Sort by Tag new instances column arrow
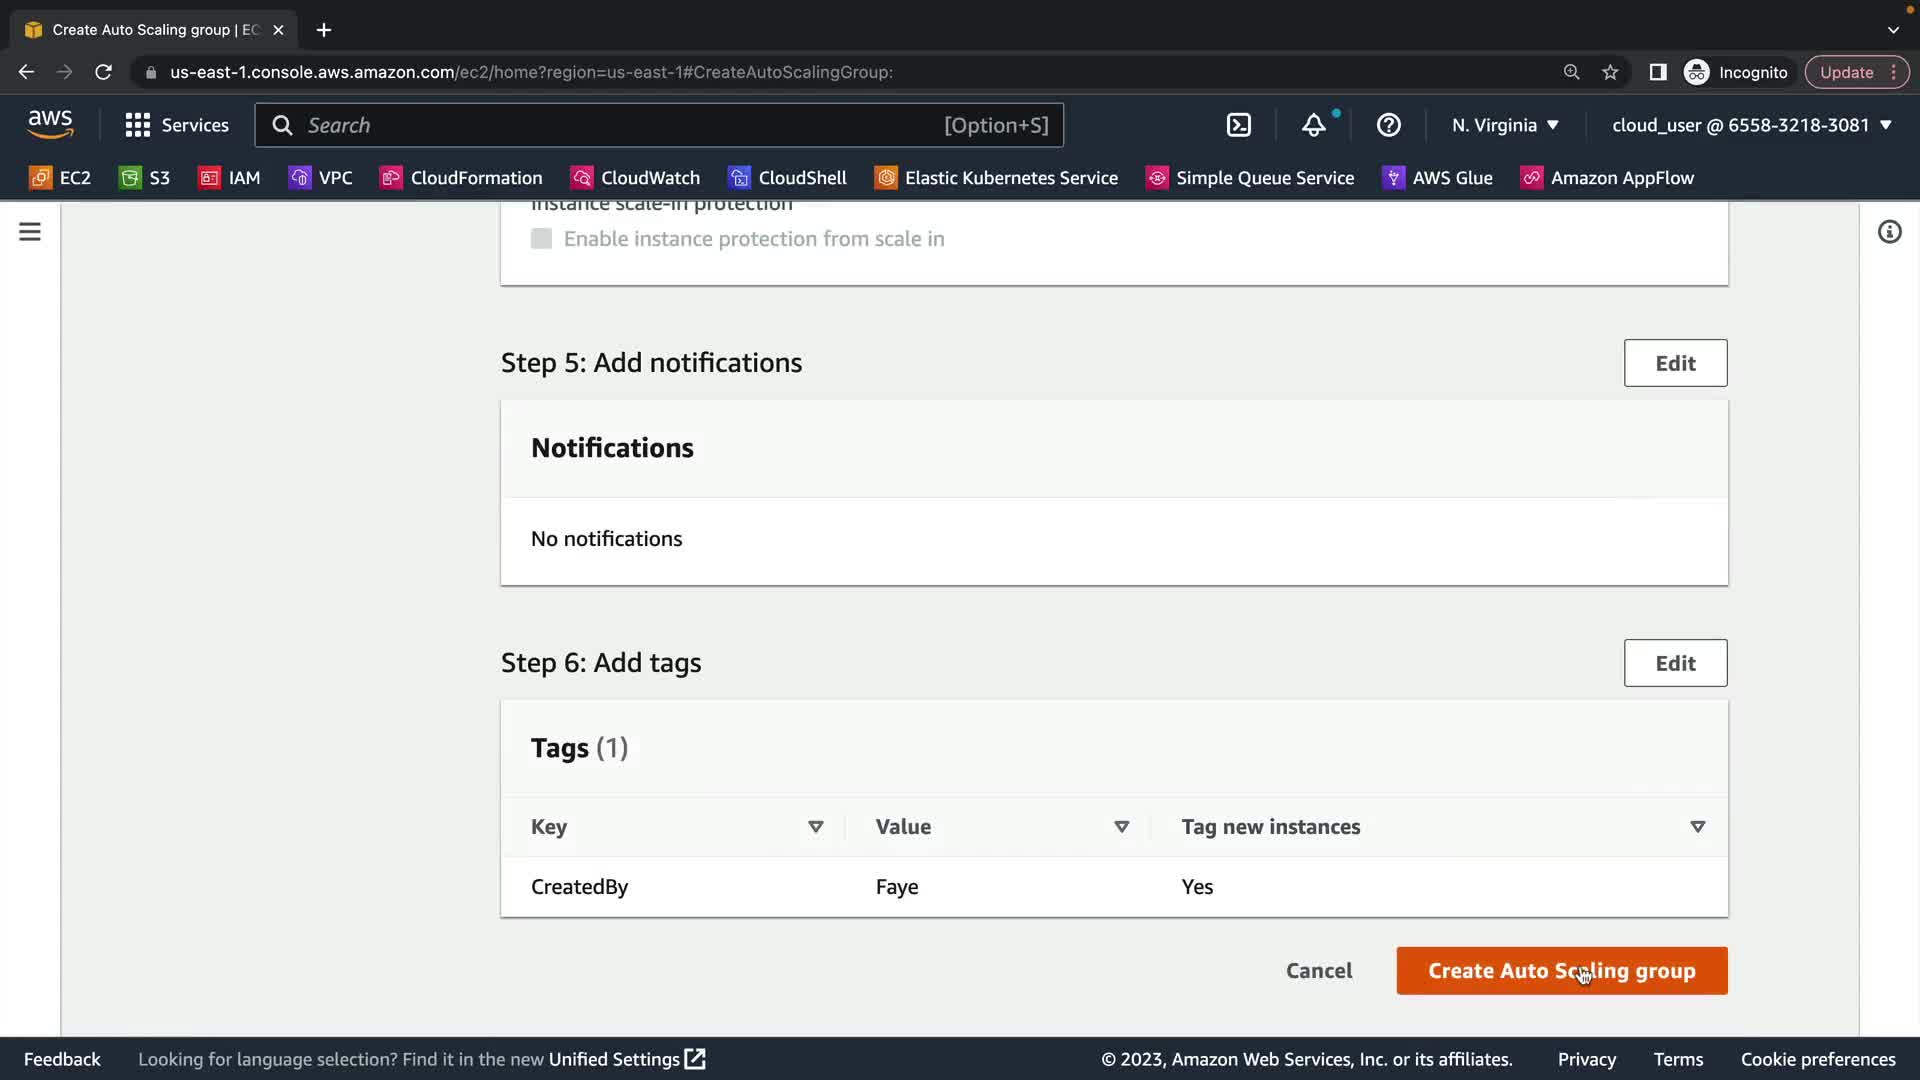 tap(1697, 827)
